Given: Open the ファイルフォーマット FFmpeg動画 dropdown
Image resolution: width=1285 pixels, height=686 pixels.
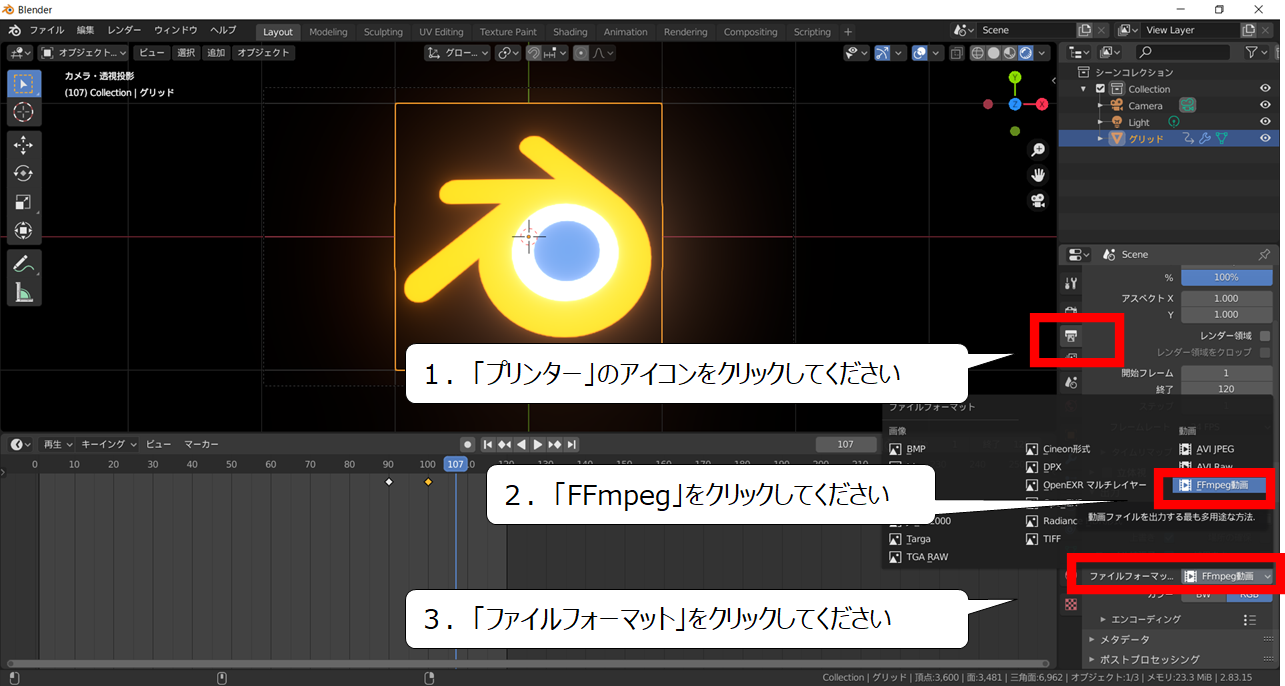Looking at the screenshot, I should click(x=1227, y=576).
